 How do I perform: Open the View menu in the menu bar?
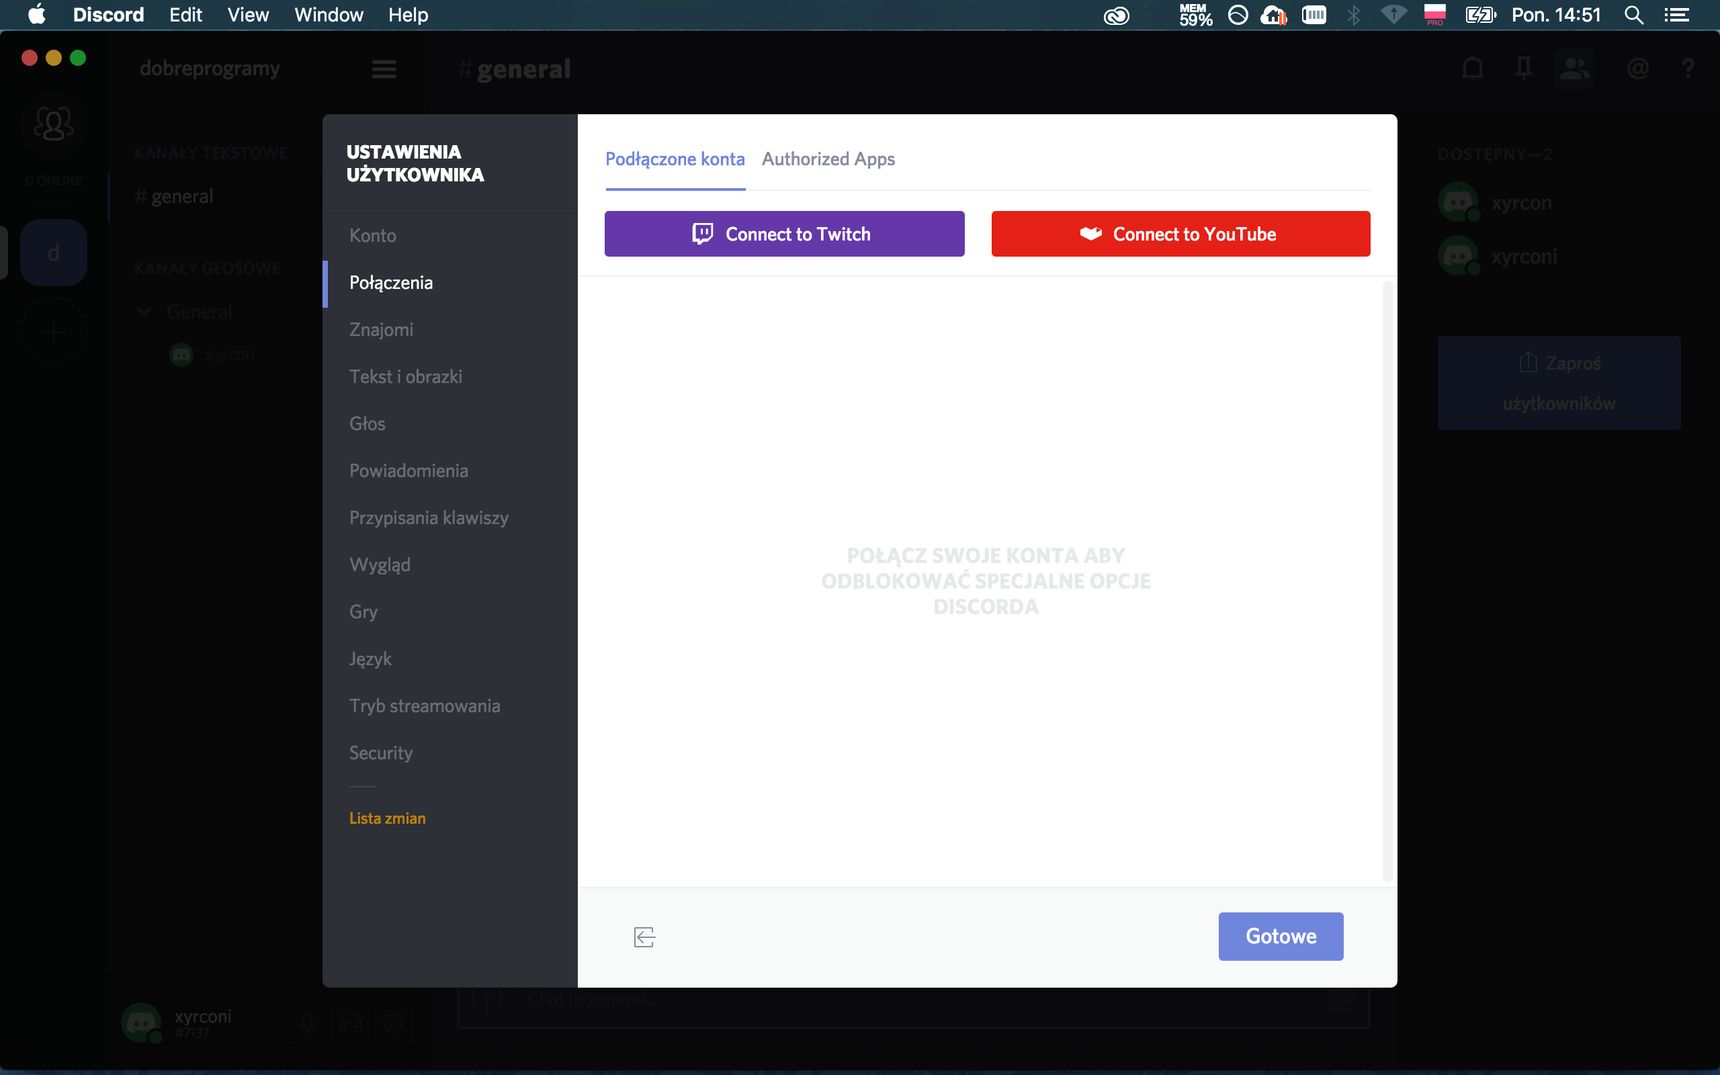pos(248,15)
